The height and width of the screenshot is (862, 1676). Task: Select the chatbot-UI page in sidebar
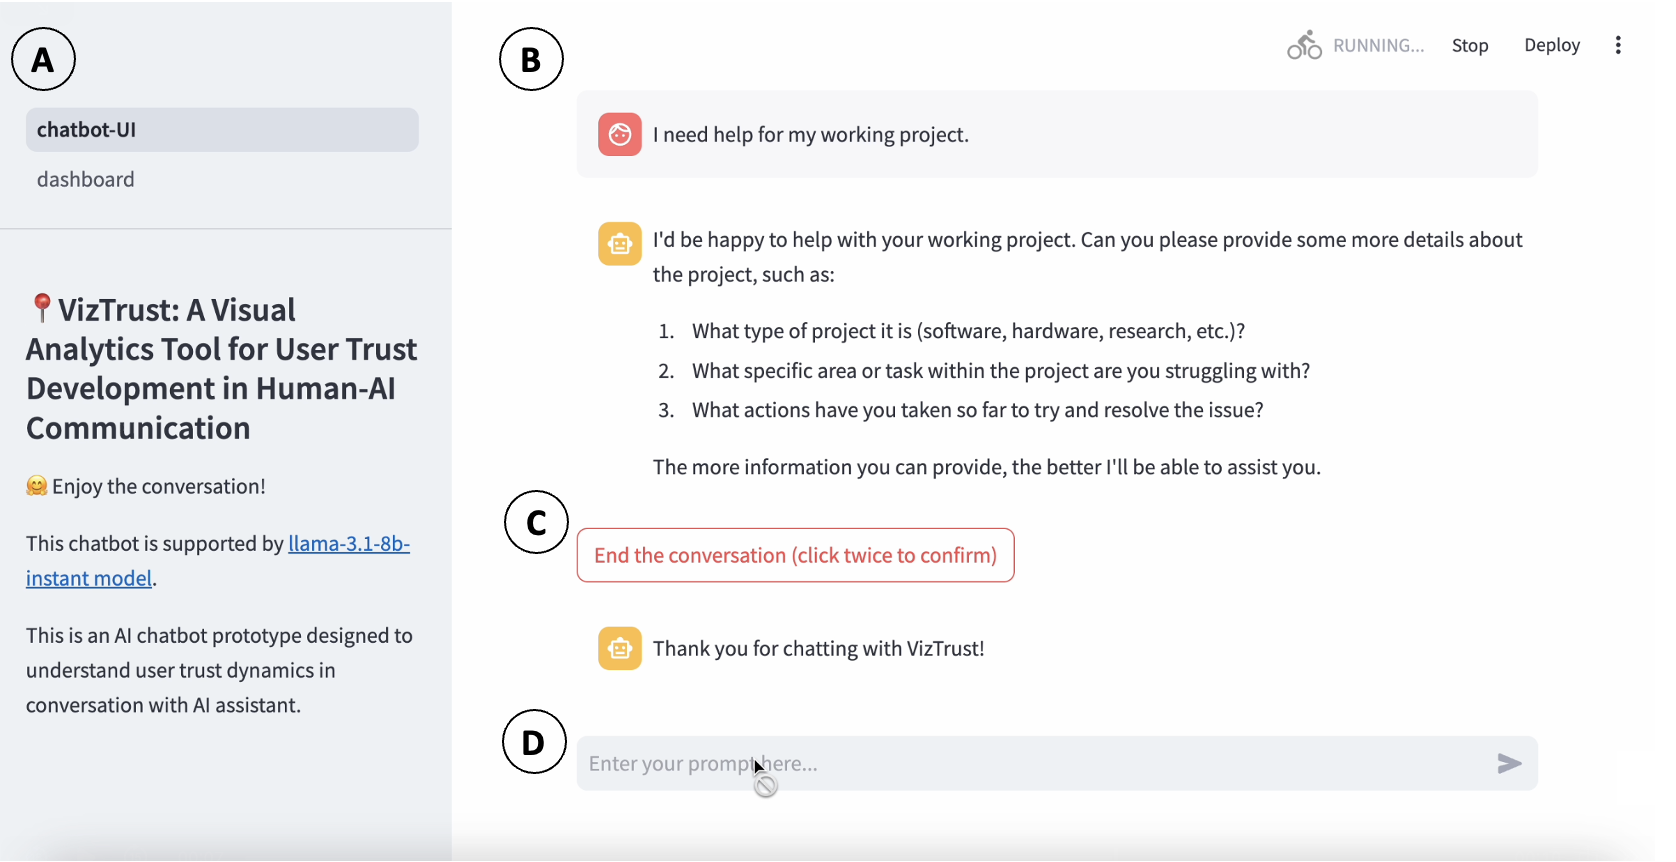point(221,130)
